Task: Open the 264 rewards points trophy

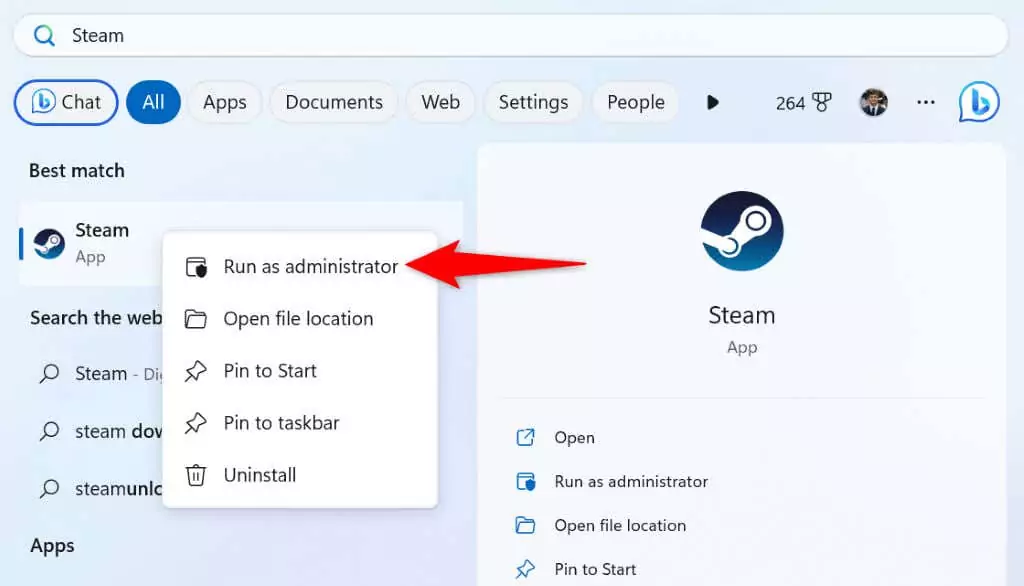Action: click(x=803, y=103)
